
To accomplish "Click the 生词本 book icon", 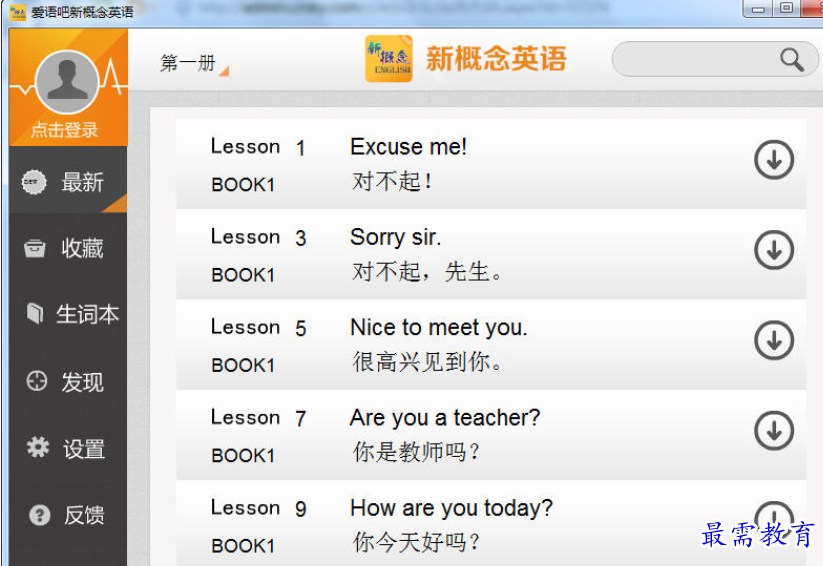I will 35,313.
